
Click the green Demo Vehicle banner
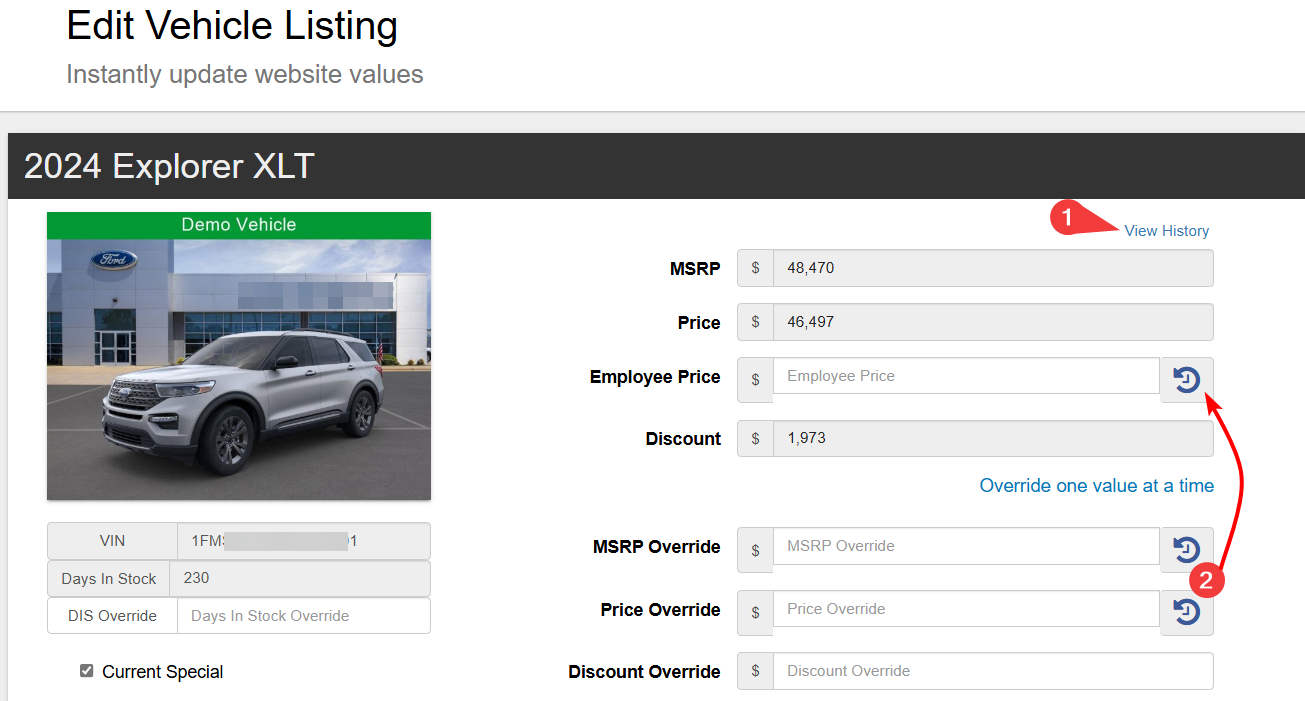click(239, 225)
